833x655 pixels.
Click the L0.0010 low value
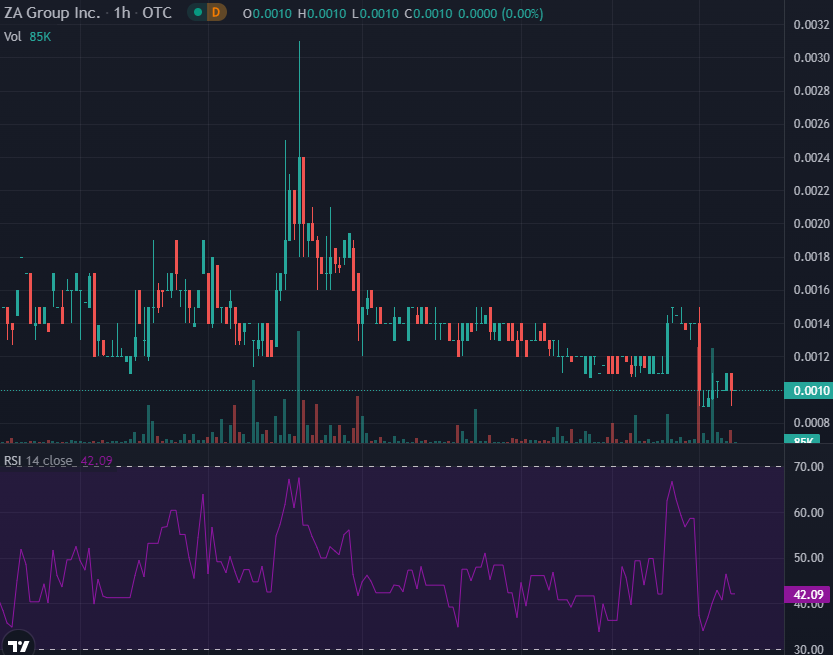(375, 13)
